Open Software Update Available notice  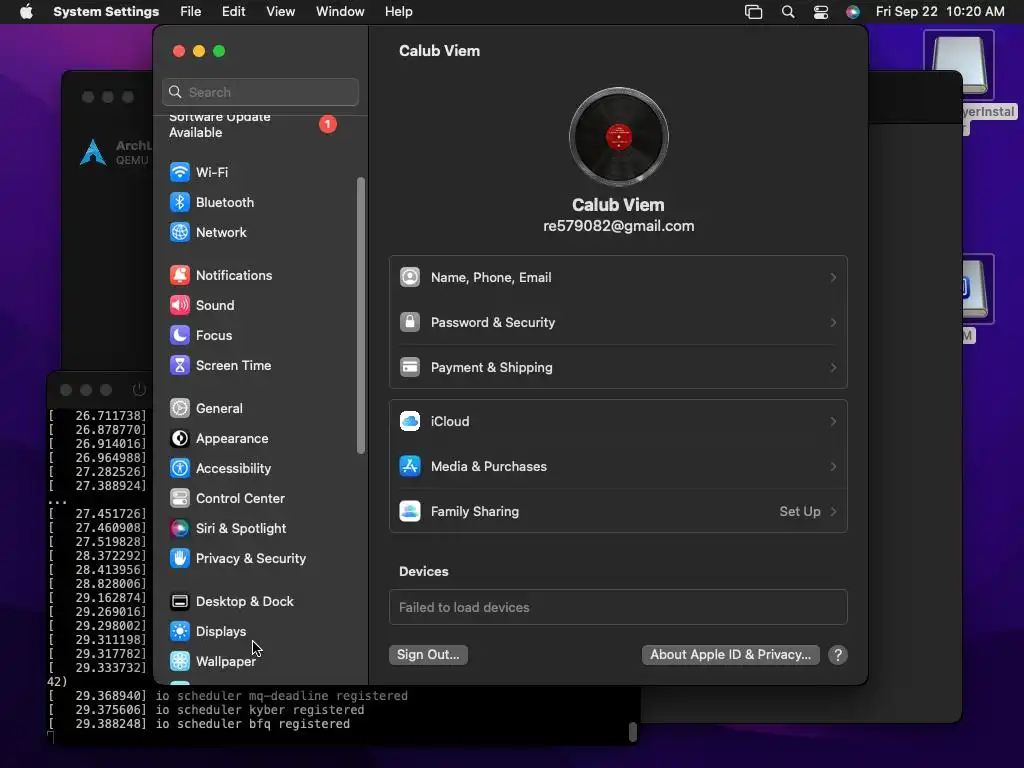click(219, 125)
